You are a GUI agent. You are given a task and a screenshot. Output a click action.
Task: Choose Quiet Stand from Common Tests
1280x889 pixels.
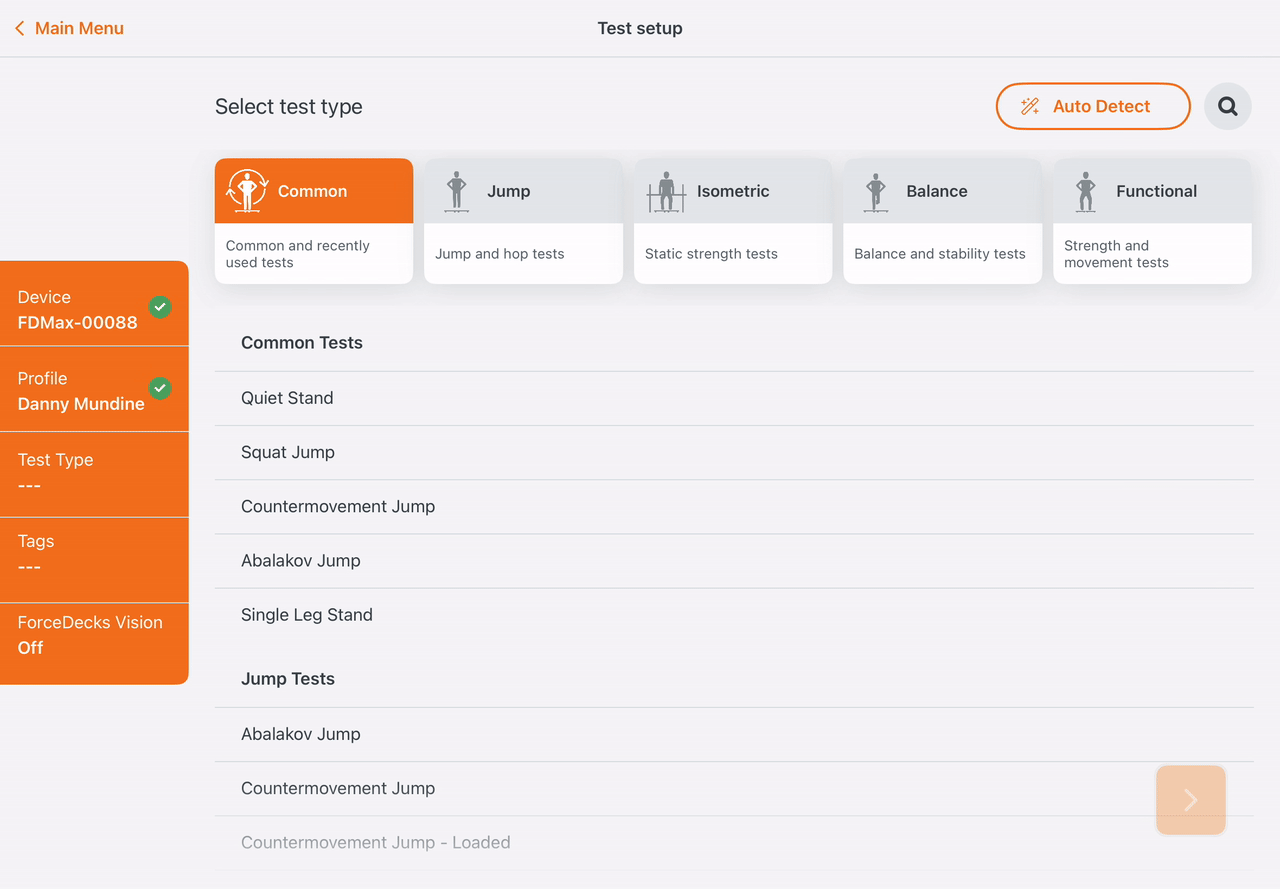734,398
